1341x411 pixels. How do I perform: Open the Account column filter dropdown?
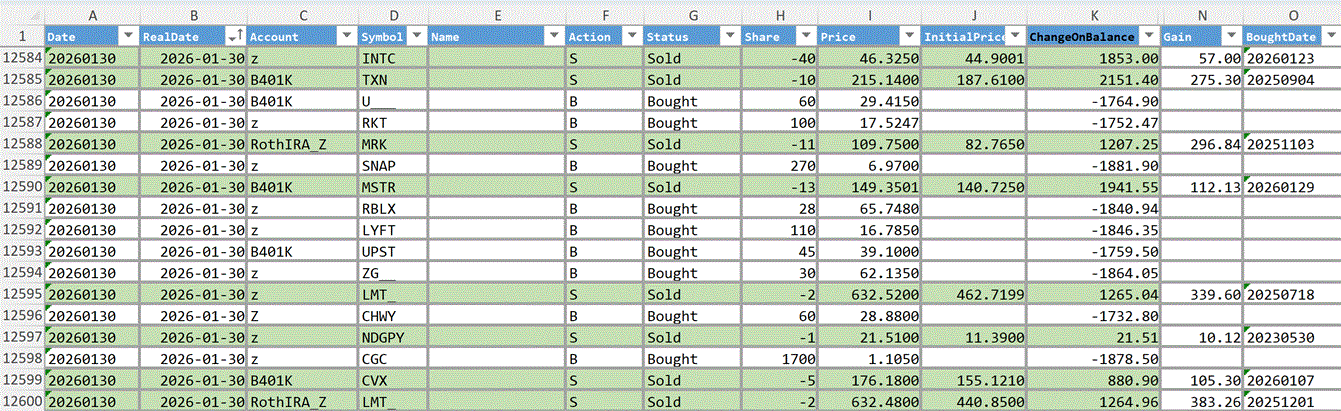[x=345, y=36]
